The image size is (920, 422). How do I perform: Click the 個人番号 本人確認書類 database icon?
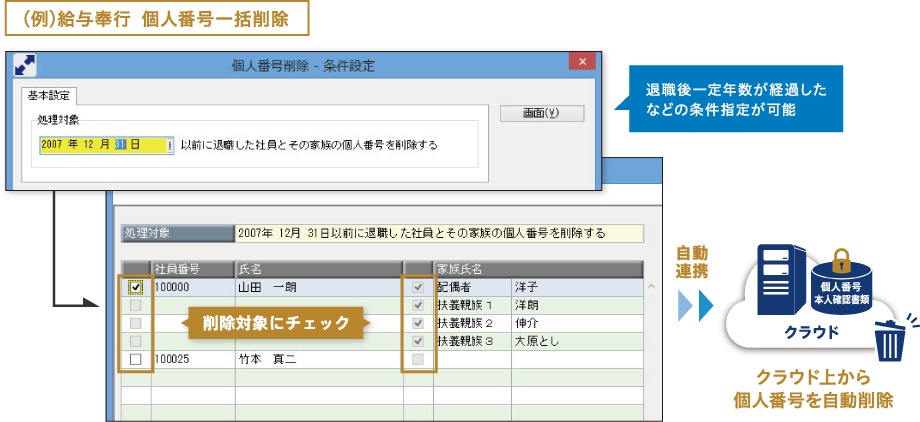(x=841, y=290)
